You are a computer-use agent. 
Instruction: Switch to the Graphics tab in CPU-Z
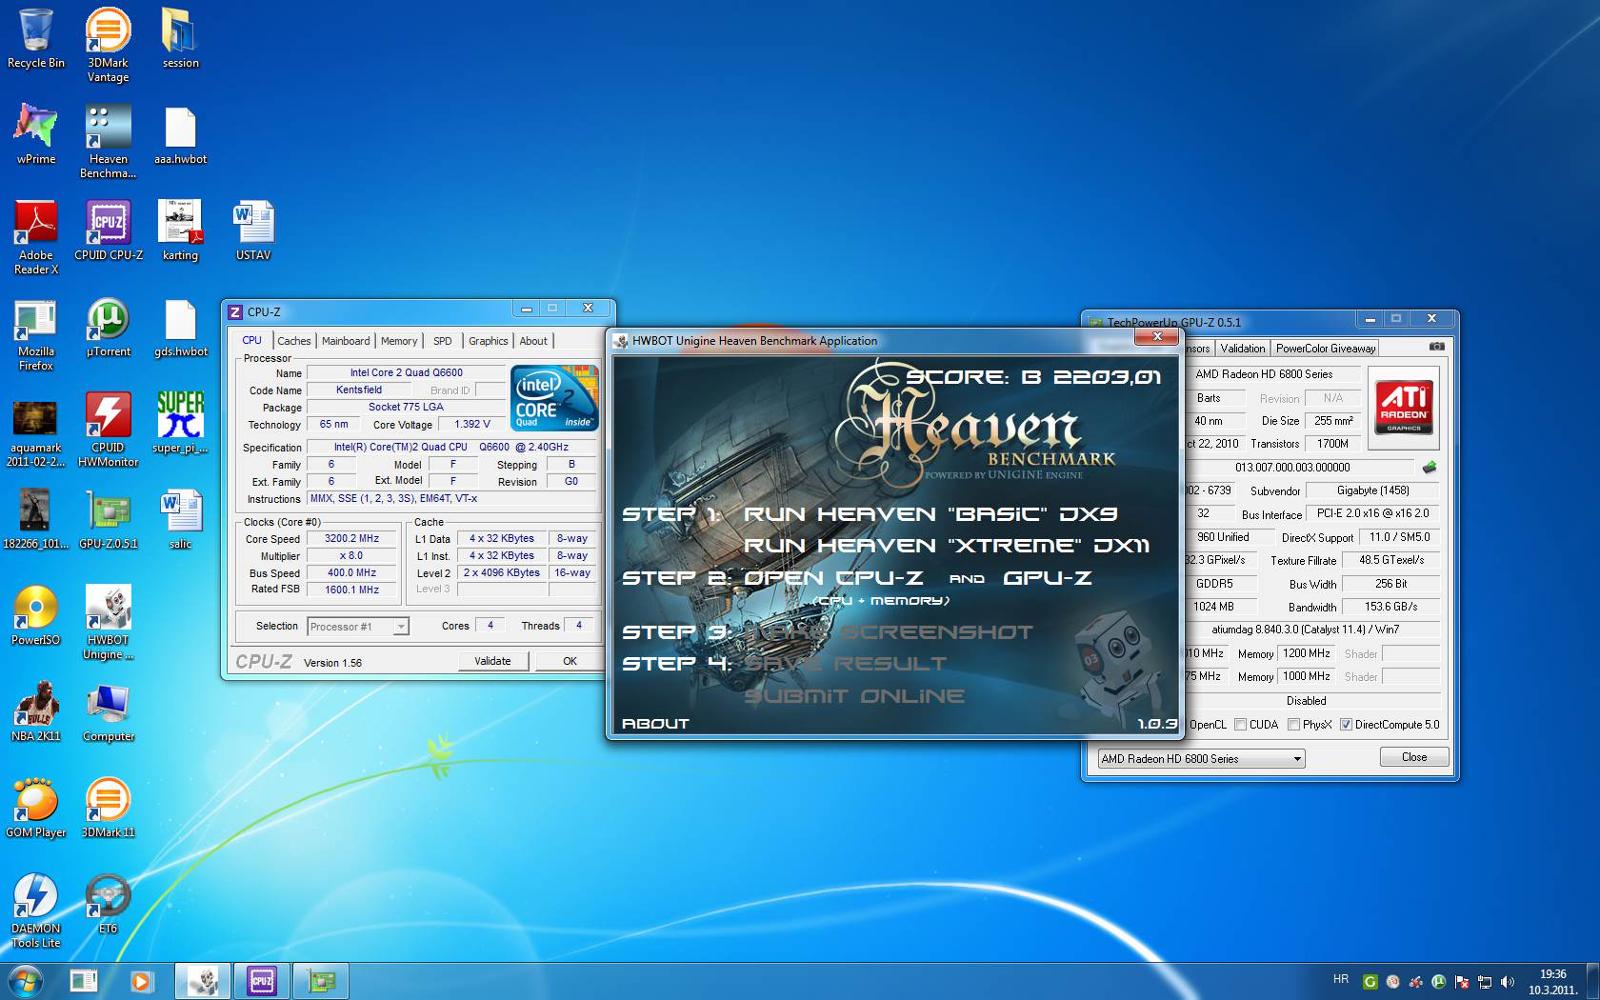point(488,341)
